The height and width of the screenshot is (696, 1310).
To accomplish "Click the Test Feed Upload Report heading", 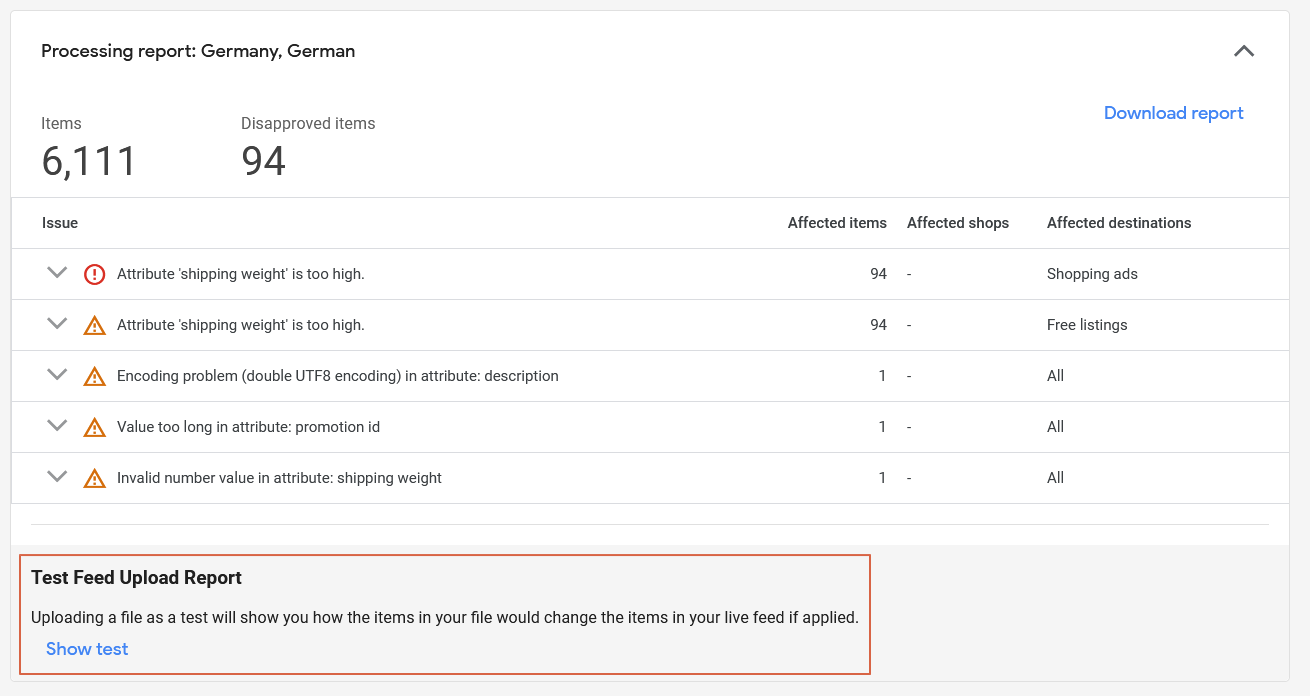I will click(137, 578).
